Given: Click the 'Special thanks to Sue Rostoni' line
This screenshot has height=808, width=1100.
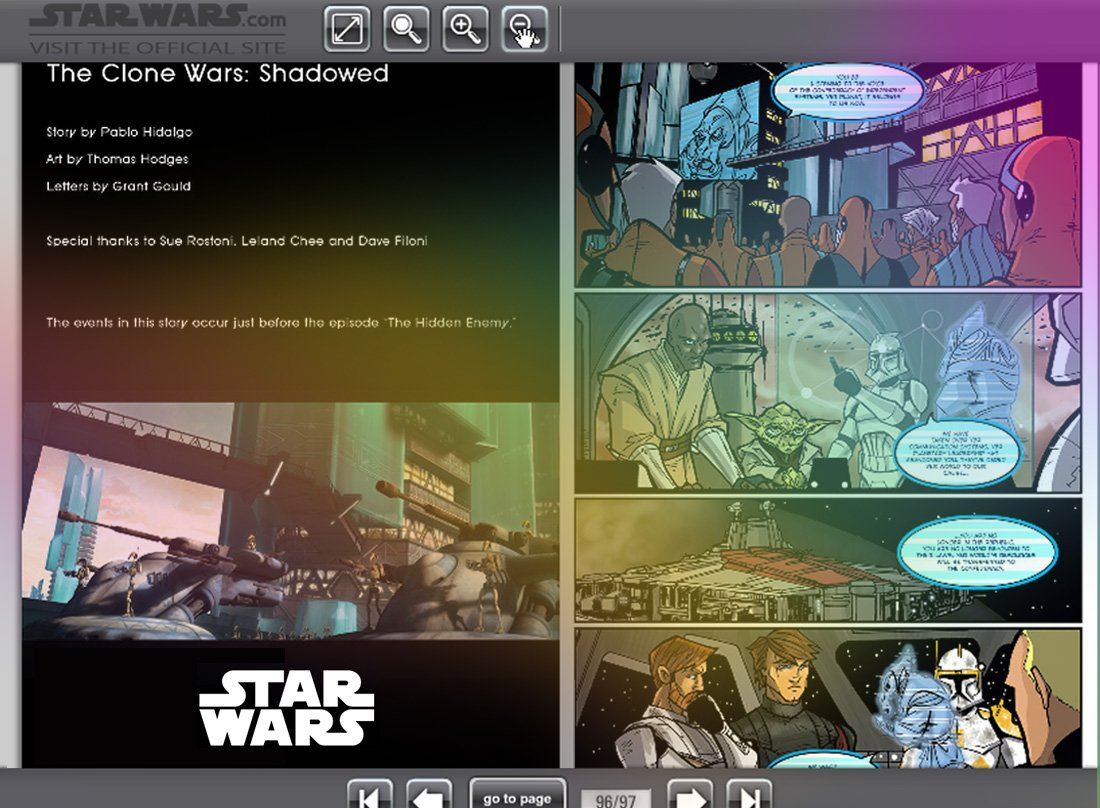Looking at the screenshot, I should [x=236, y=241].
